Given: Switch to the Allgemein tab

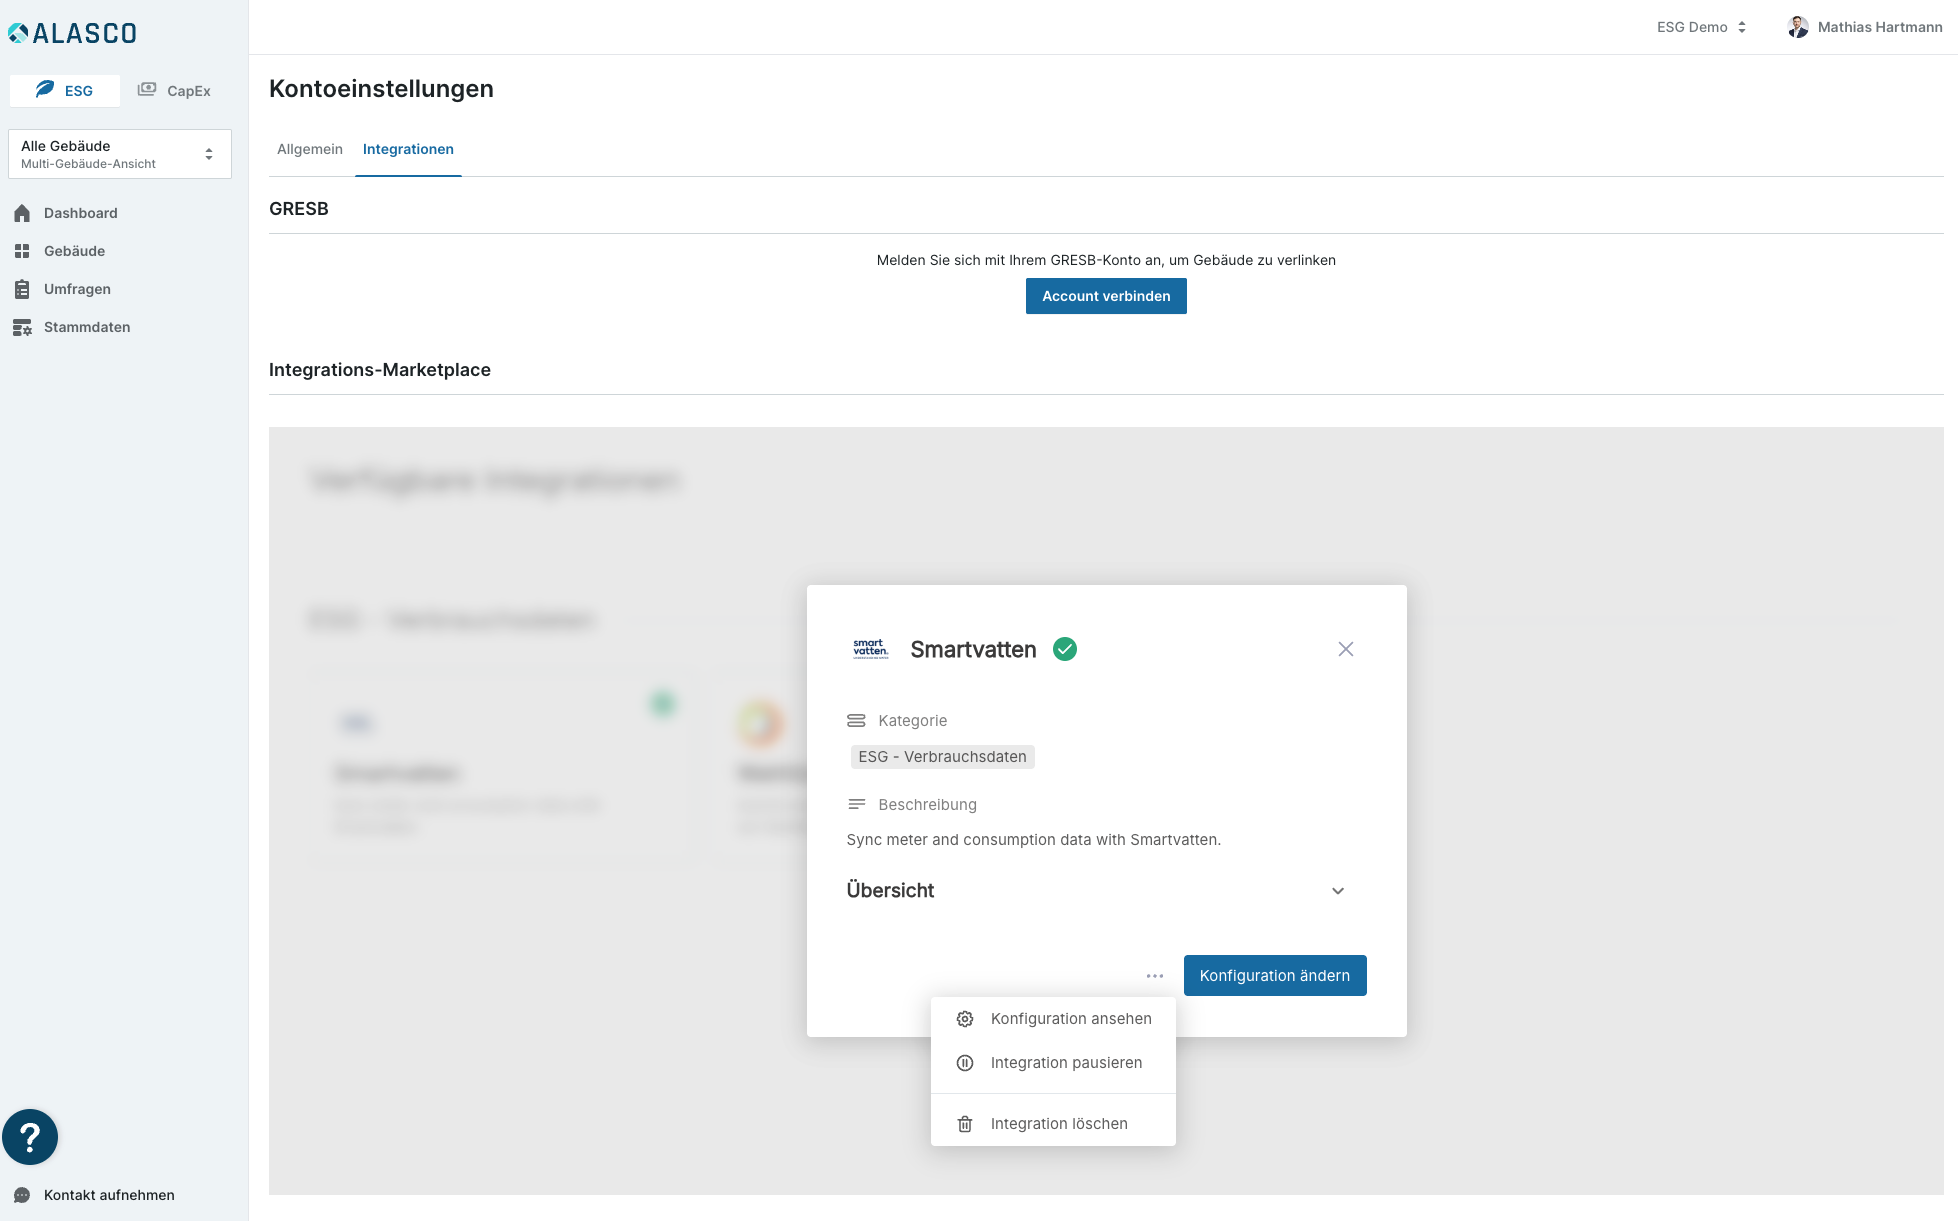Looking at the screenshot, I should pyautogui.click(x=310, y=149).
